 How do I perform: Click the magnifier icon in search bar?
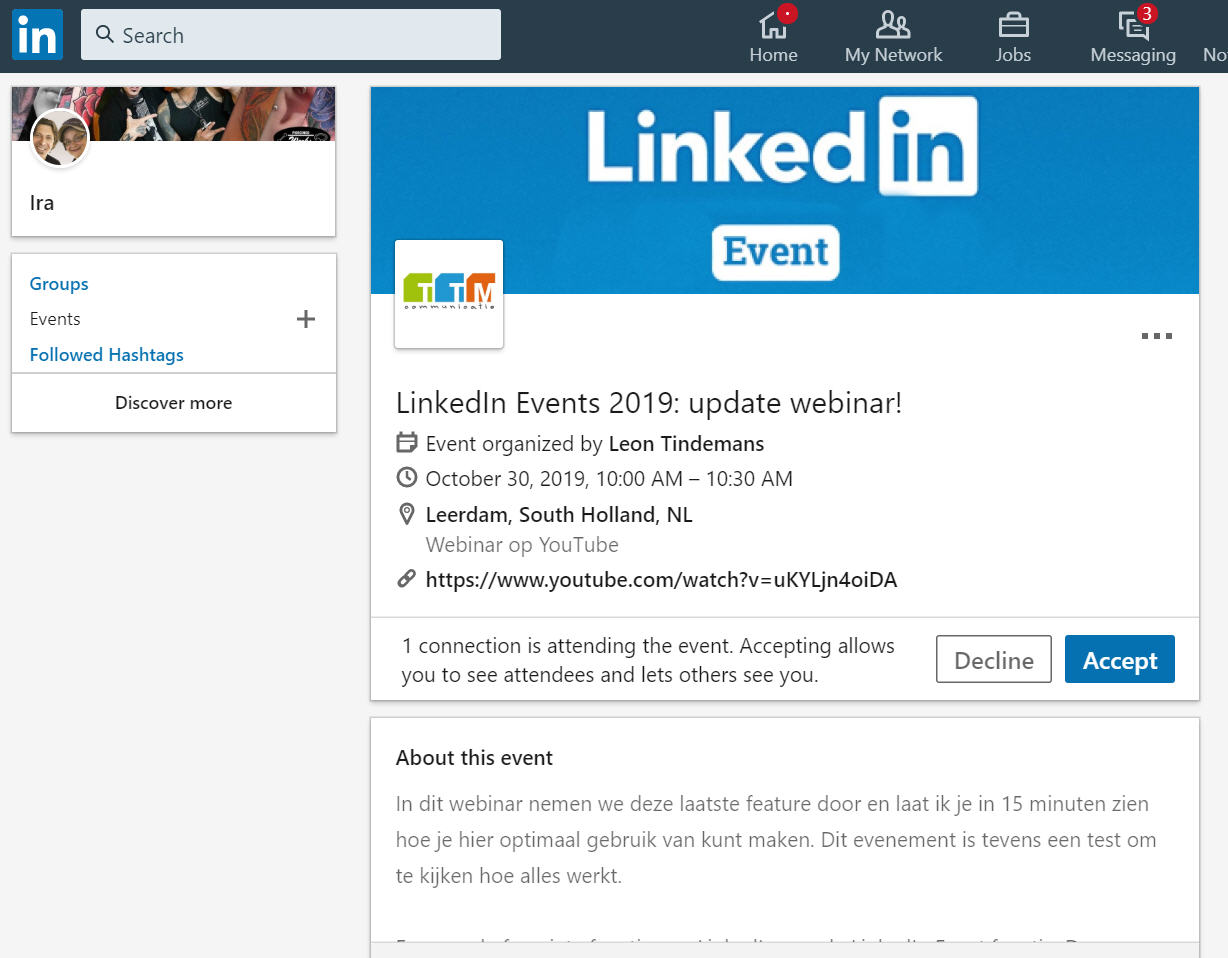pyautogui.click(x=105, y=35)
